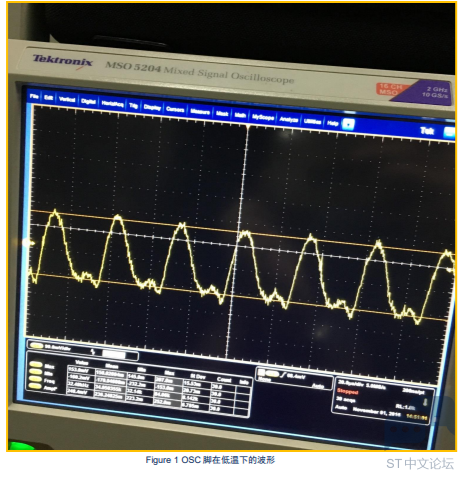Click the Auto trigger mode text
The image size is (463, 479).
[x=318, y=386]
